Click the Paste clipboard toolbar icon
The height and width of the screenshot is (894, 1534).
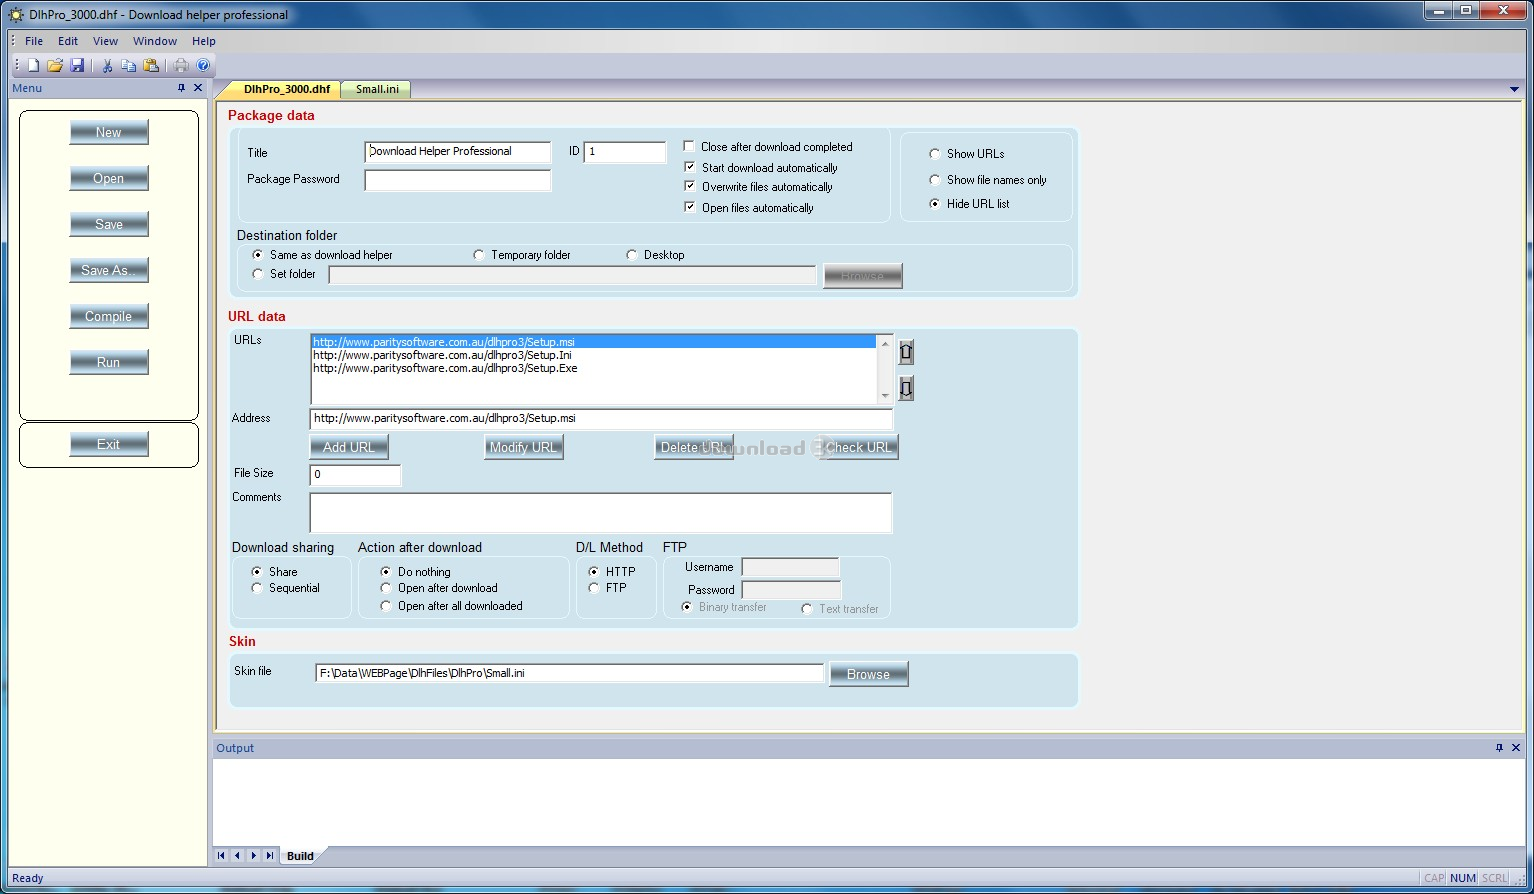[151, 65]
